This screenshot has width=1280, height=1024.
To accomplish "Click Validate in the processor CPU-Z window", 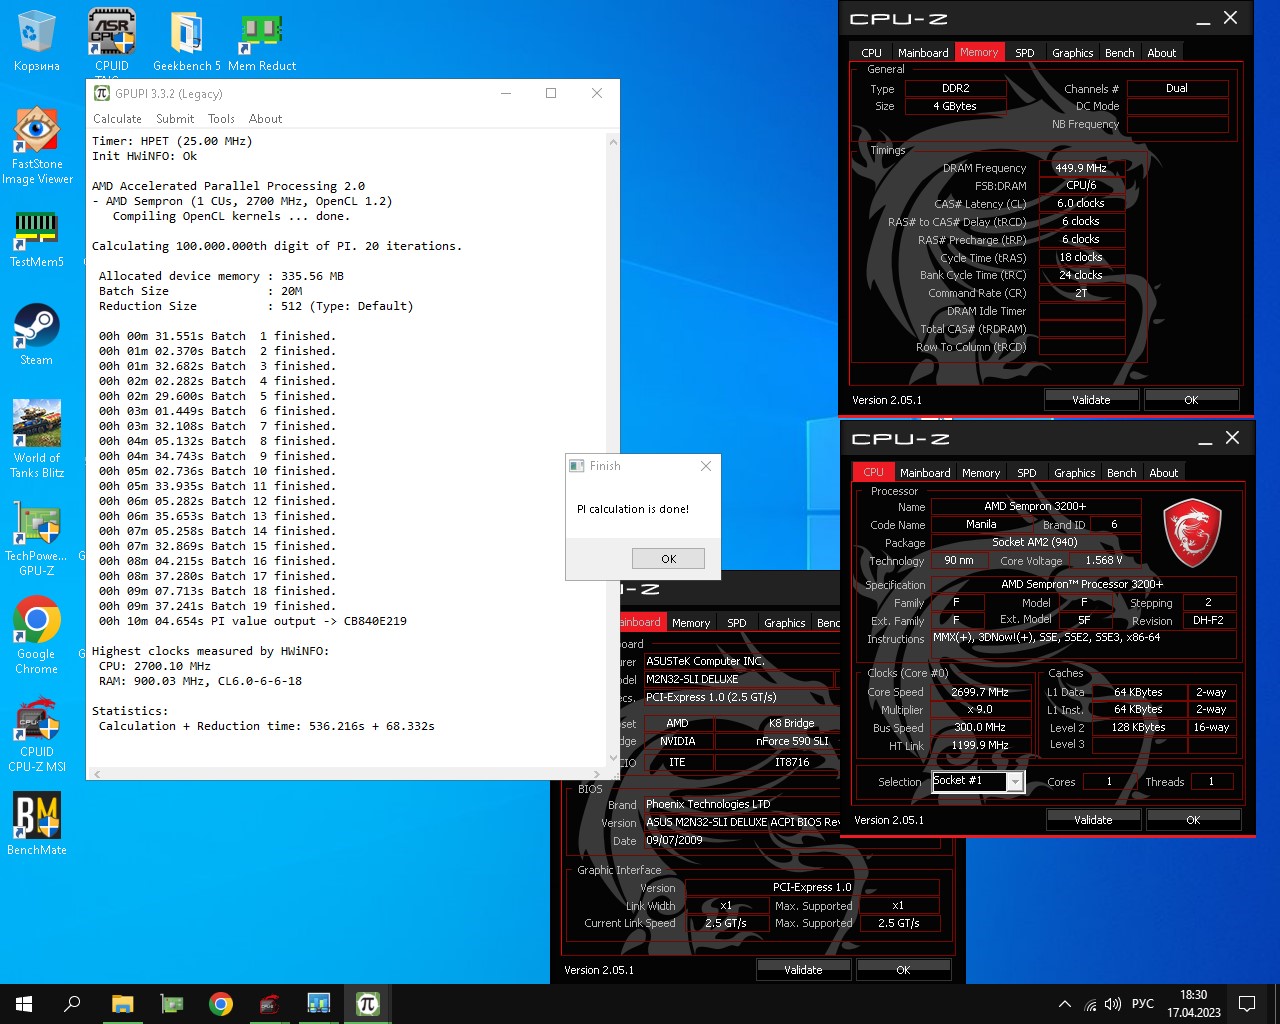I will (x=1093, y=820).
